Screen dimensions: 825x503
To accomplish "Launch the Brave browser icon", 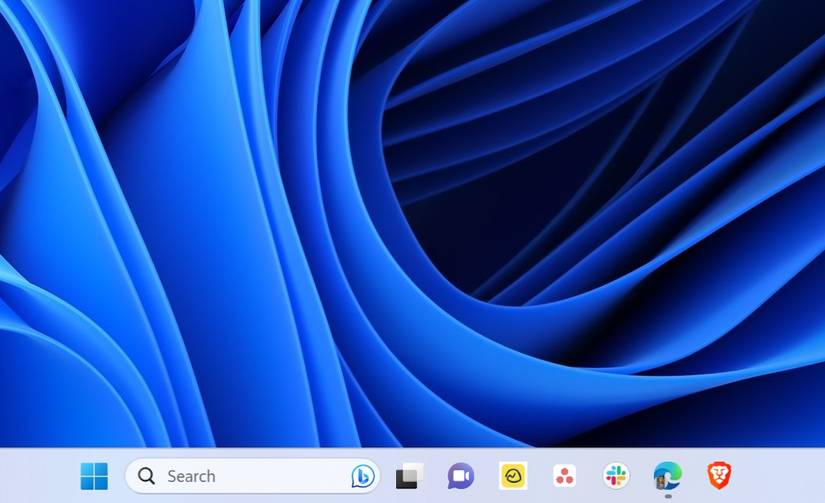I will [x=719, y=476].
